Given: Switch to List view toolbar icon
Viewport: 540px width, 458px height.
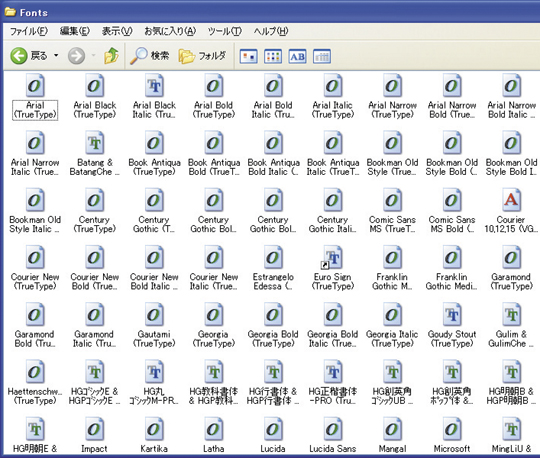Looking at the screenshot, I should [x=273, y=56].
